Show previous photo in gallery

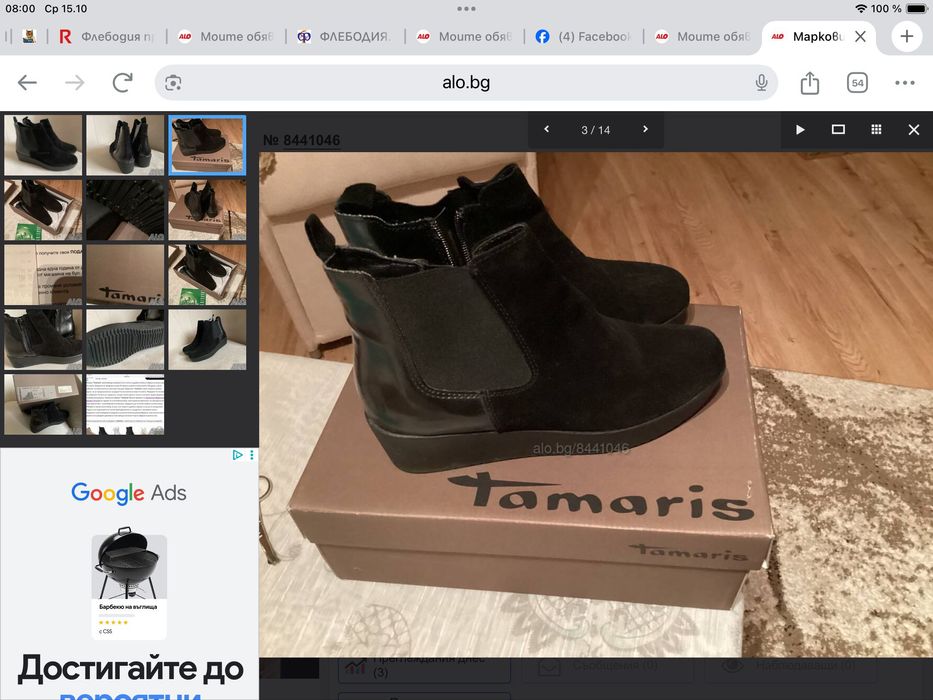546,129
